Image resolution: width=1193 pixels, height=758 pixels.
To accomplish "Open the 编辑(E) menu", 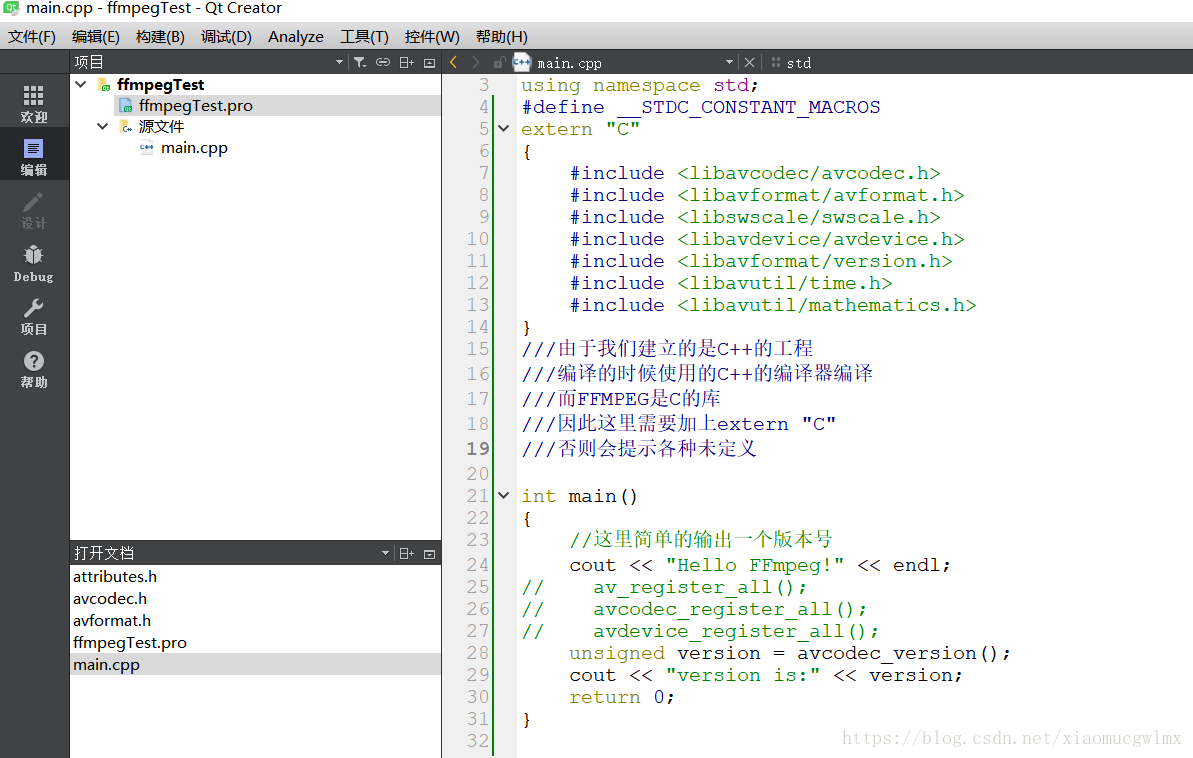I will 95,37.
